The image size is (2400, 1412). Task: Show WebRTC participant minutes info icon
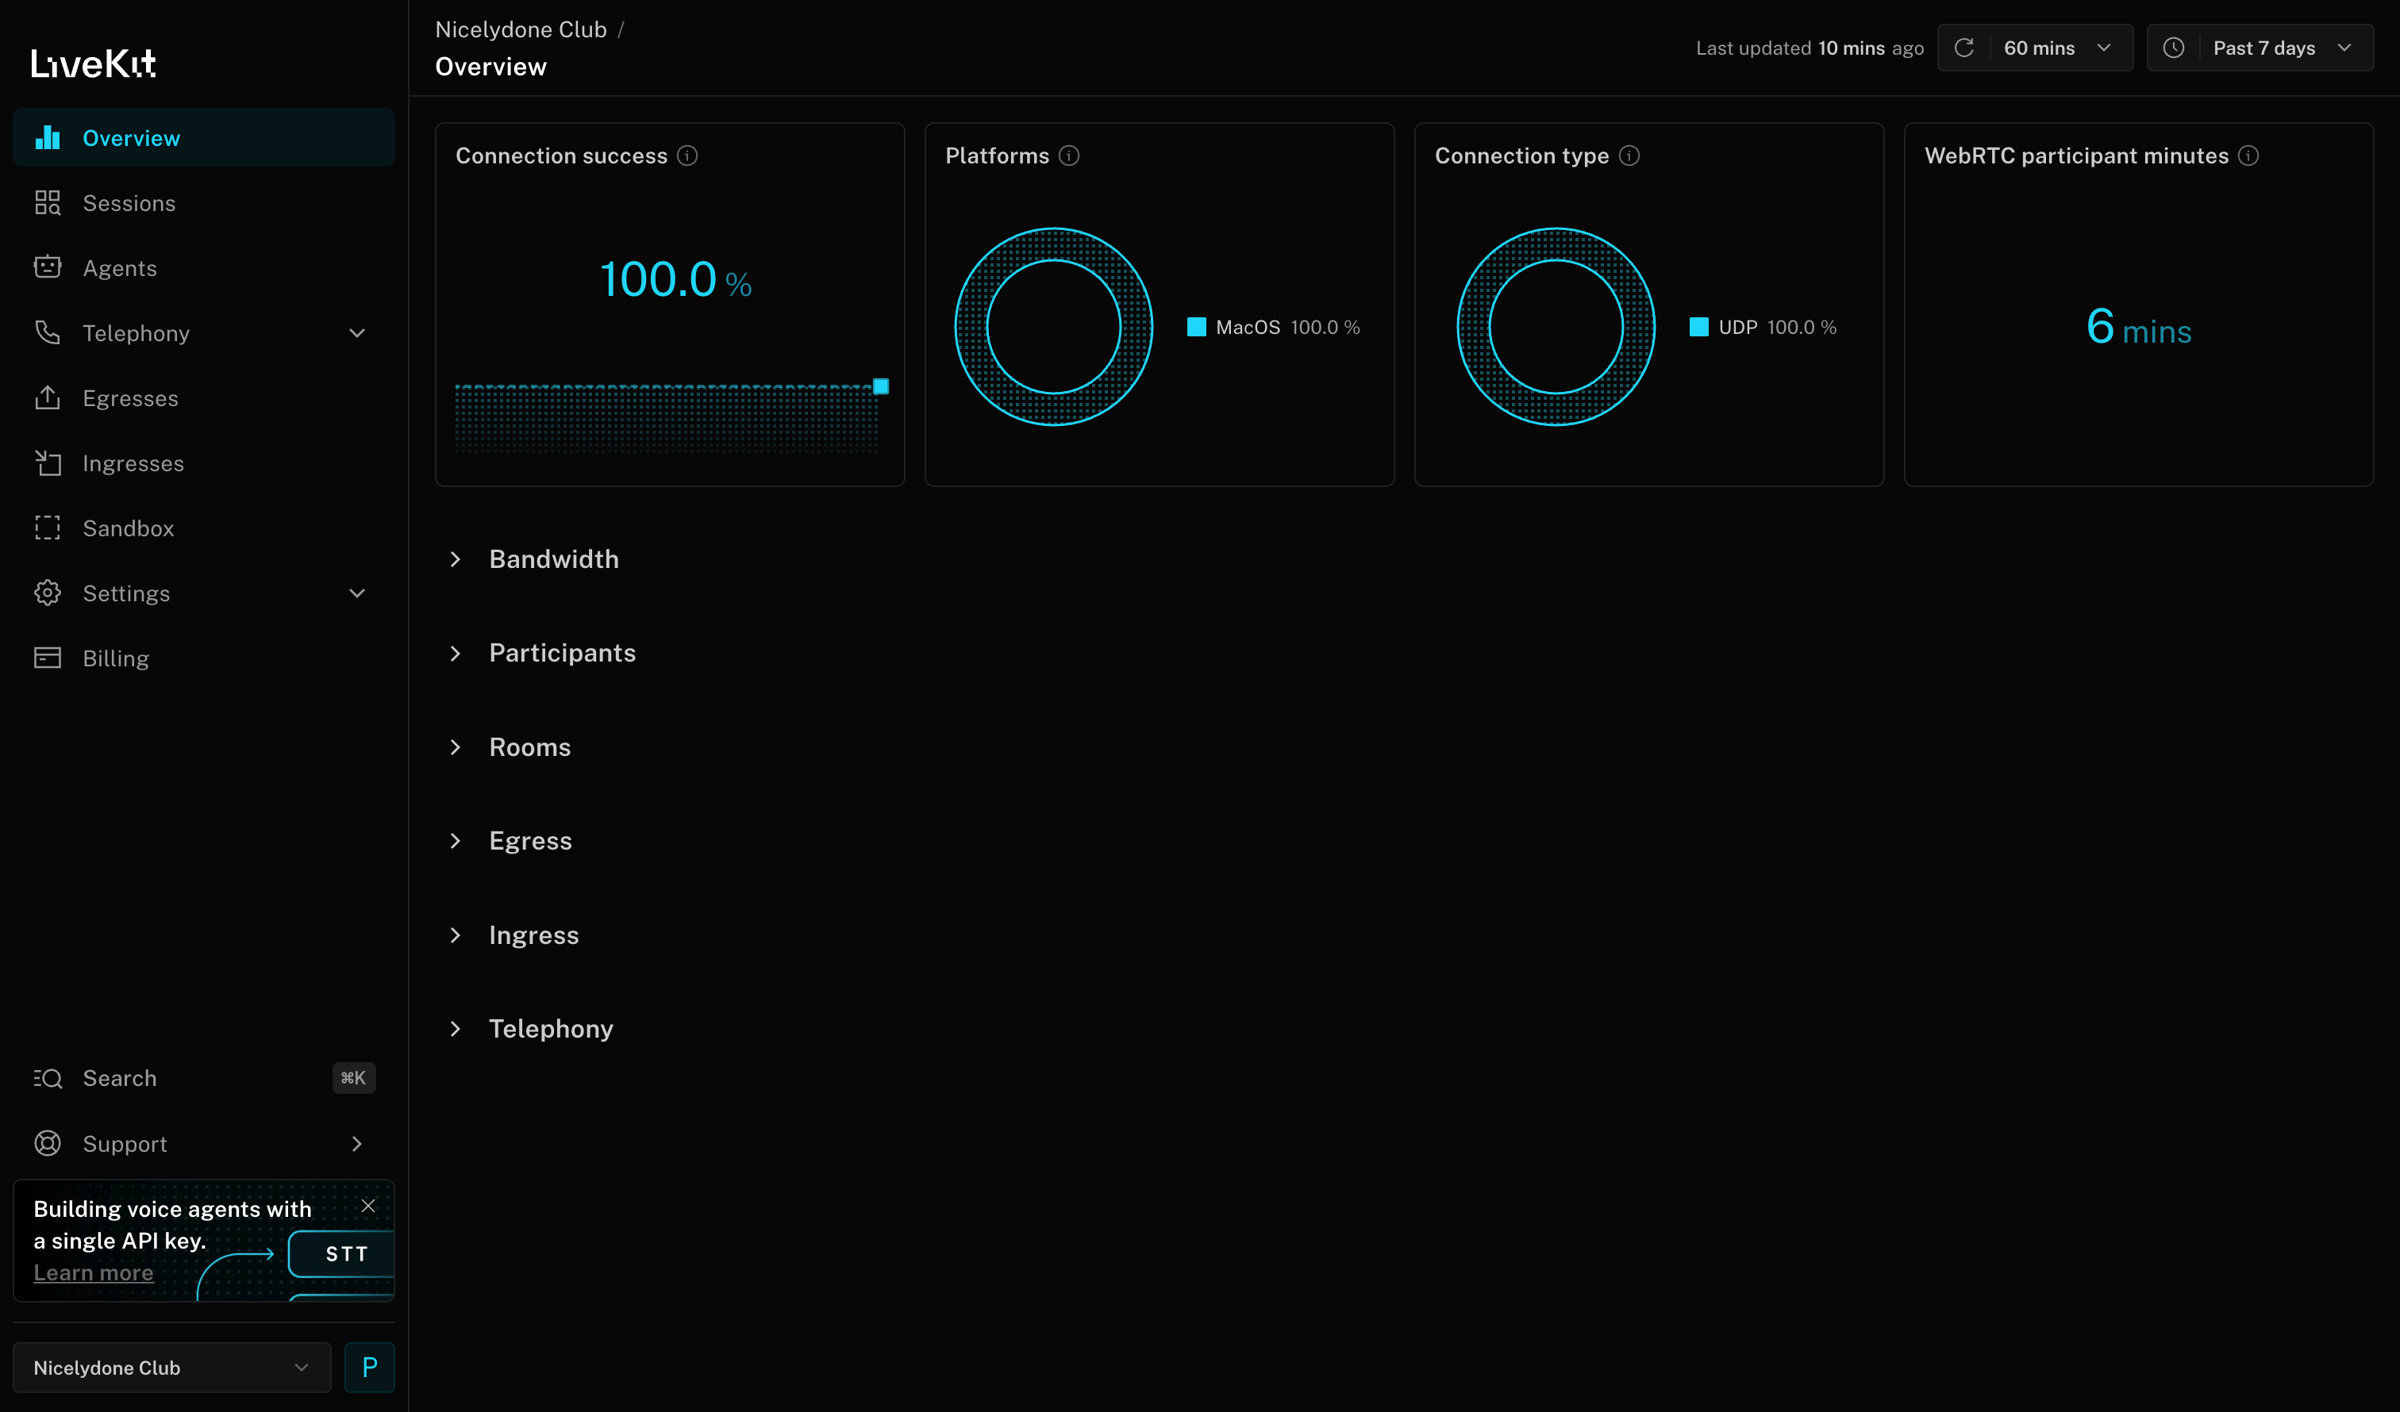[x=2248, y=156]
